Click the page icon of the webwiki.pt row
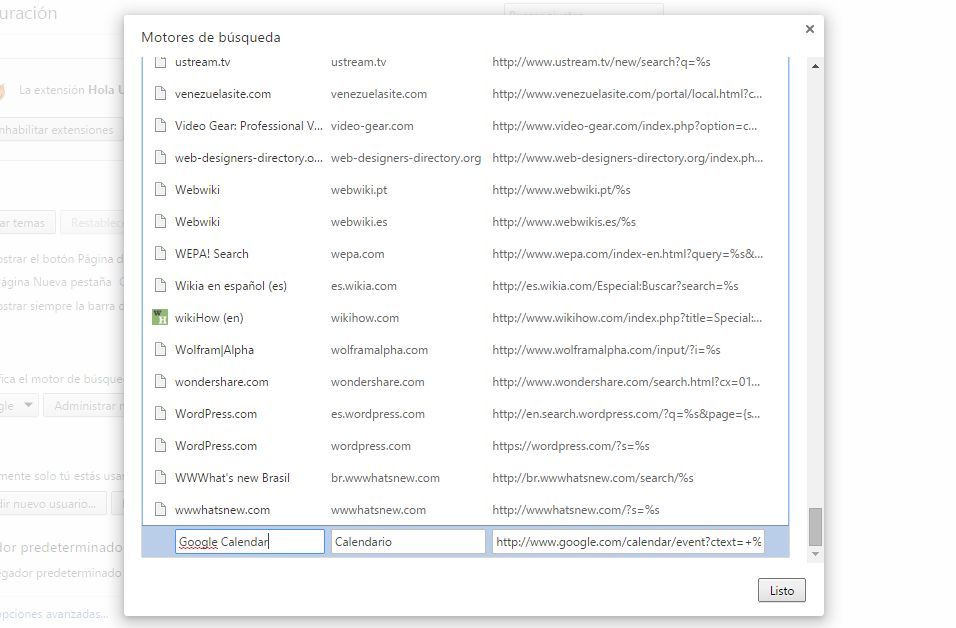This screenshot has width=956, height=628. (x=160, y=190)
